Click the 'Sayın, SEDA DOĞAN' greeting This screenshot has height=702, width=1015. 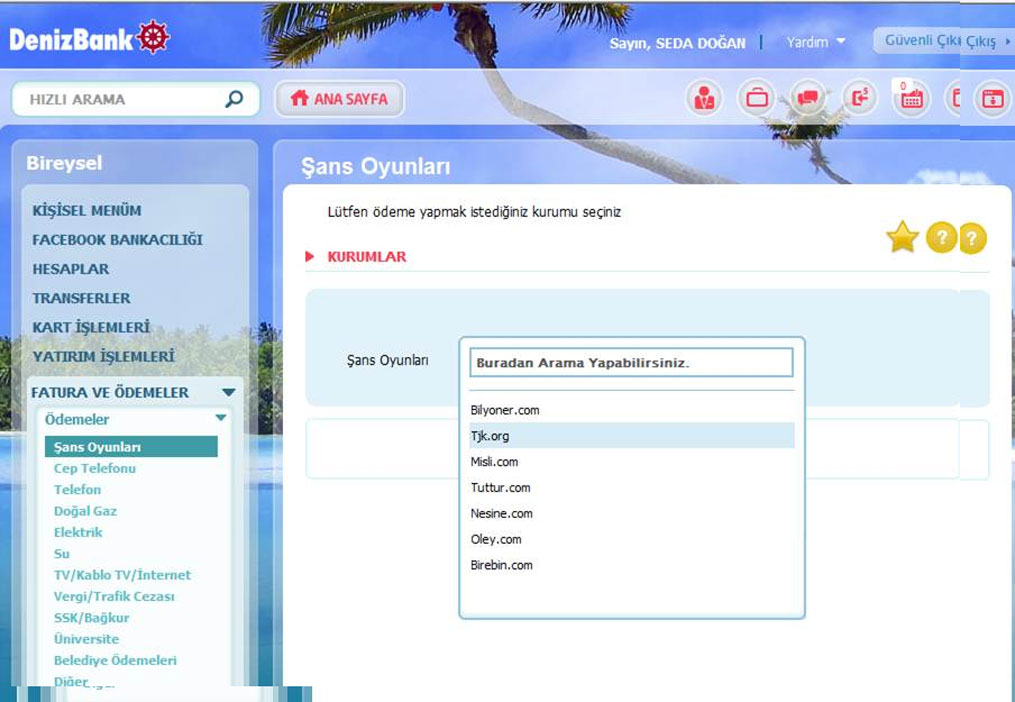click(x=677, y=43)
